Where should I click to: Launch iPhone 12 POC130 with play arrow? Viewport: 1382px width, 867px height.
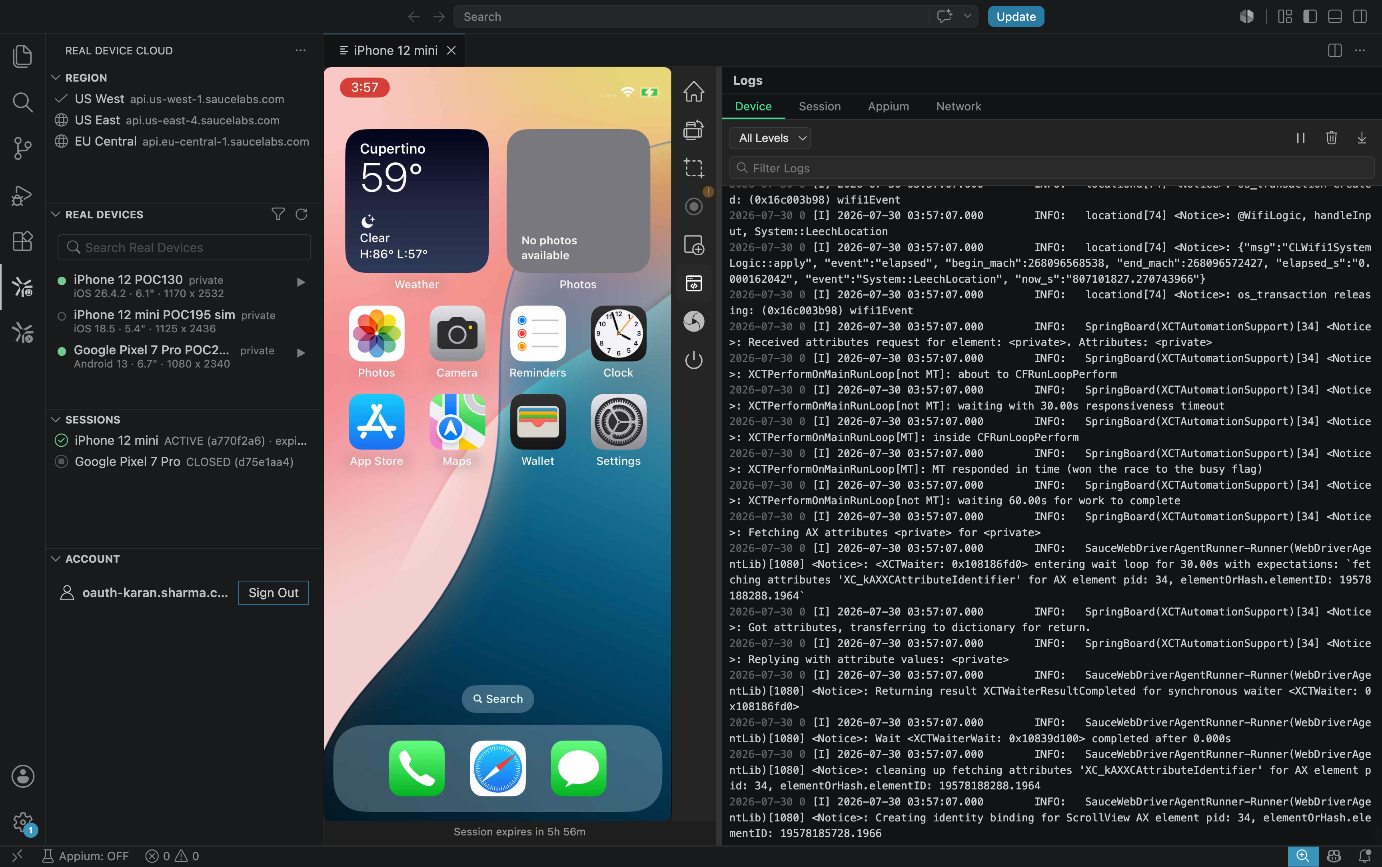click(301, 283)
